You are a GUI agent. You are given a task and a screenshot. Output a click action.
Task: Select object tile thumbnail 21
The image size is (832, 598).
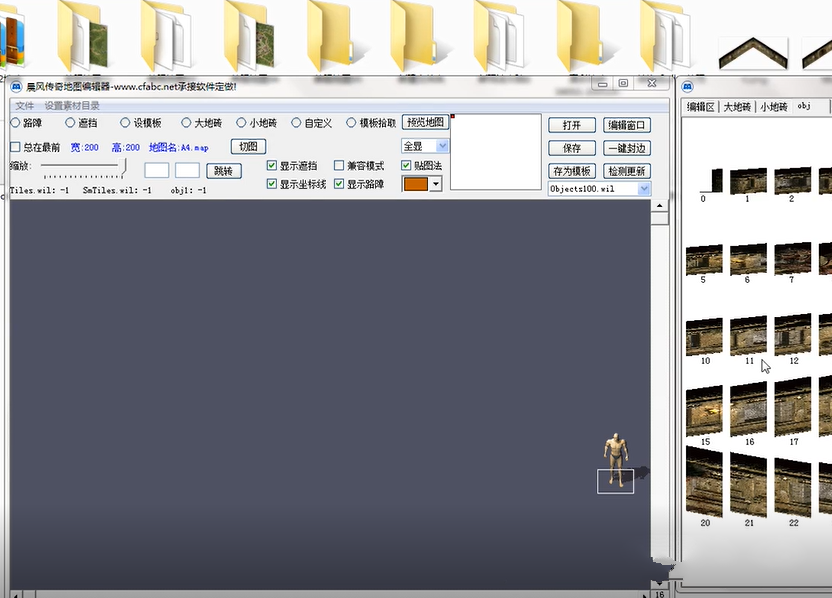tap(748, 484)
